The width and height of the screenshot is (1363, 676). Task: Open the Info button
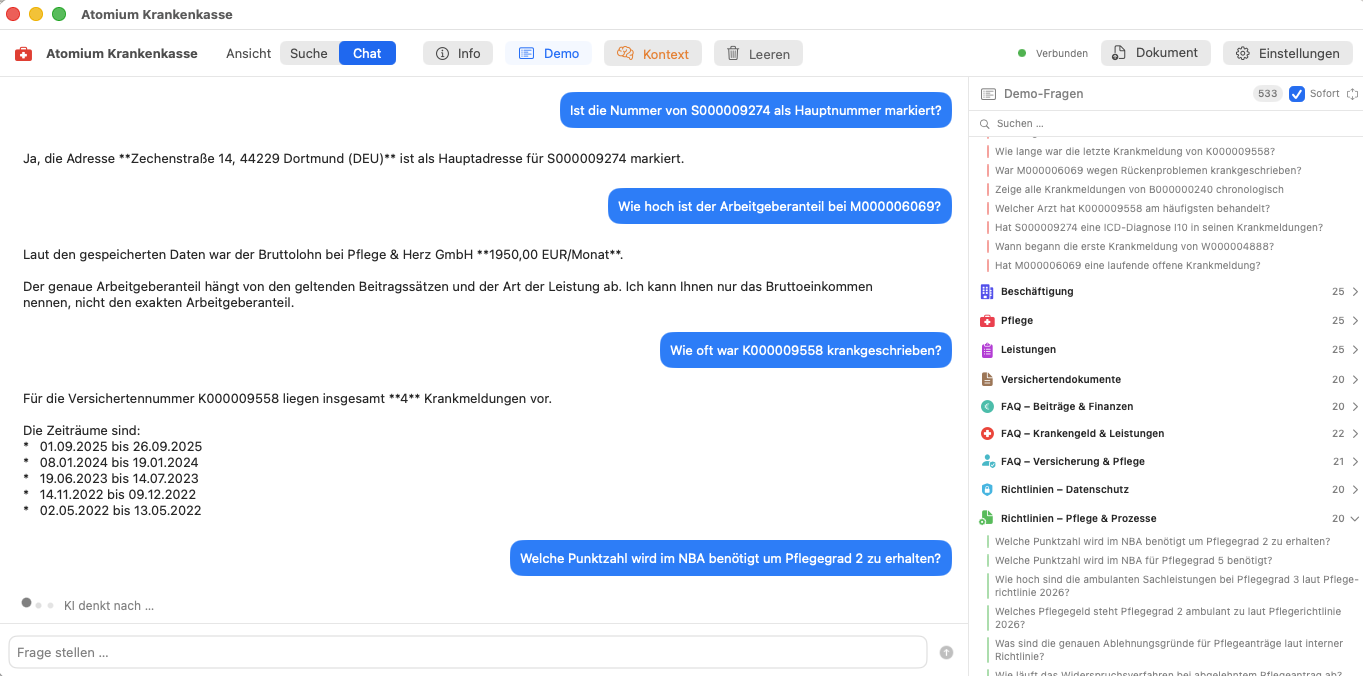pos(458,54)
